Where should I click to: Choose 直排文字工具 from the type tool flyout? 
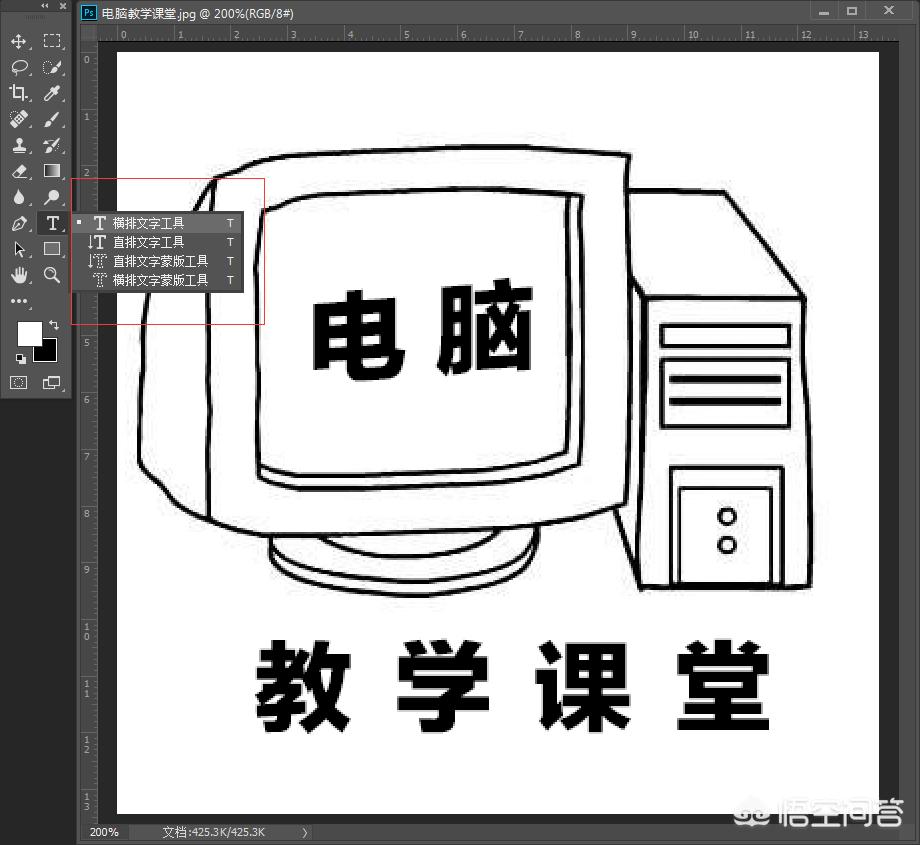pos(150,242)
